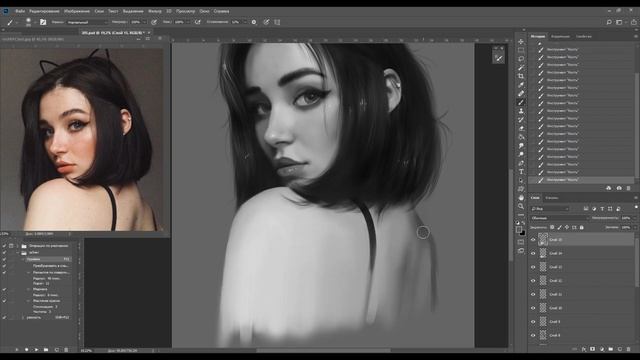Open the brush settings panel from options bar
The width and height of the screenshot is (640, 360).
(x=43, y=22)
